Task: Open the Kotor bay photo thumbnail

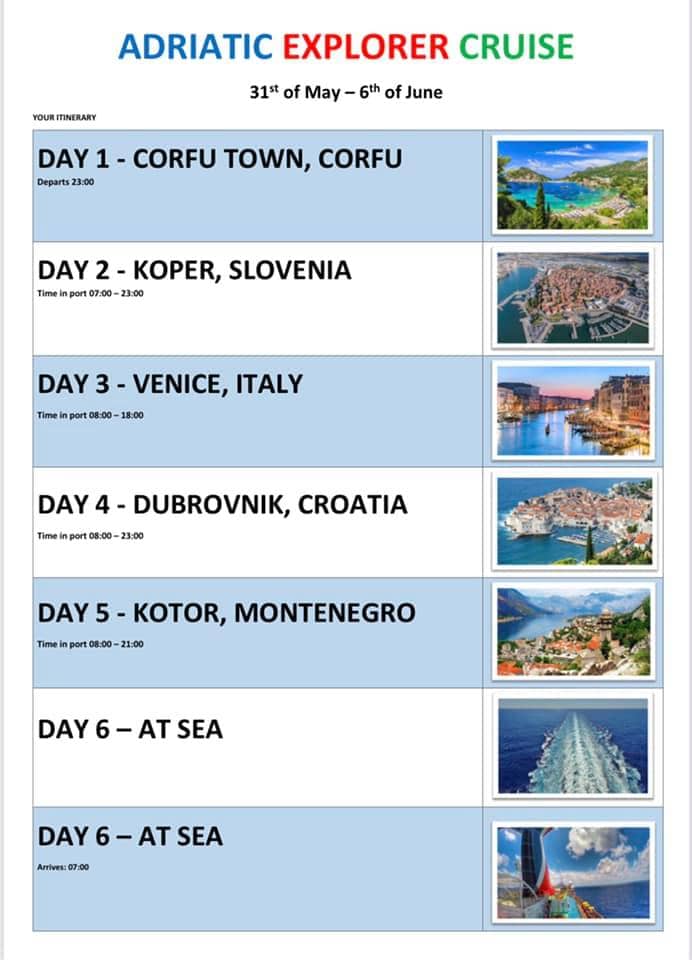Action: (573, 631)
